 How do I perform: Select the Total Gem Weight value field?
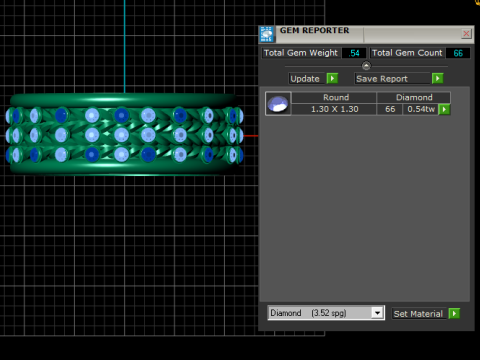(354, 53)
